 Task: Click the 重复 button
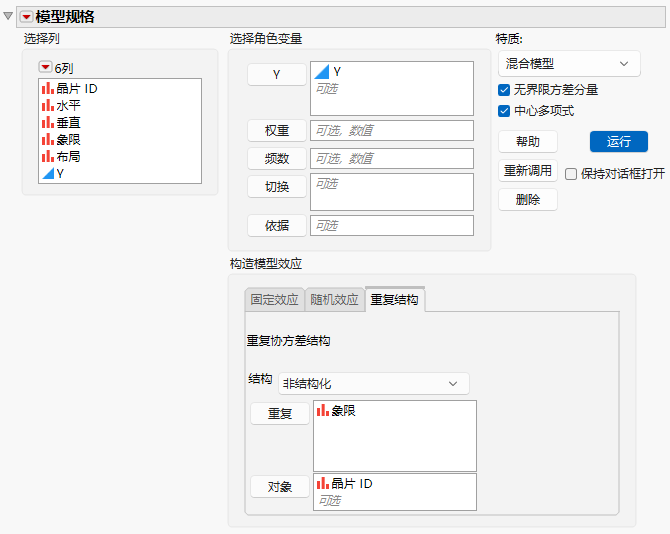tap(279, 414)
